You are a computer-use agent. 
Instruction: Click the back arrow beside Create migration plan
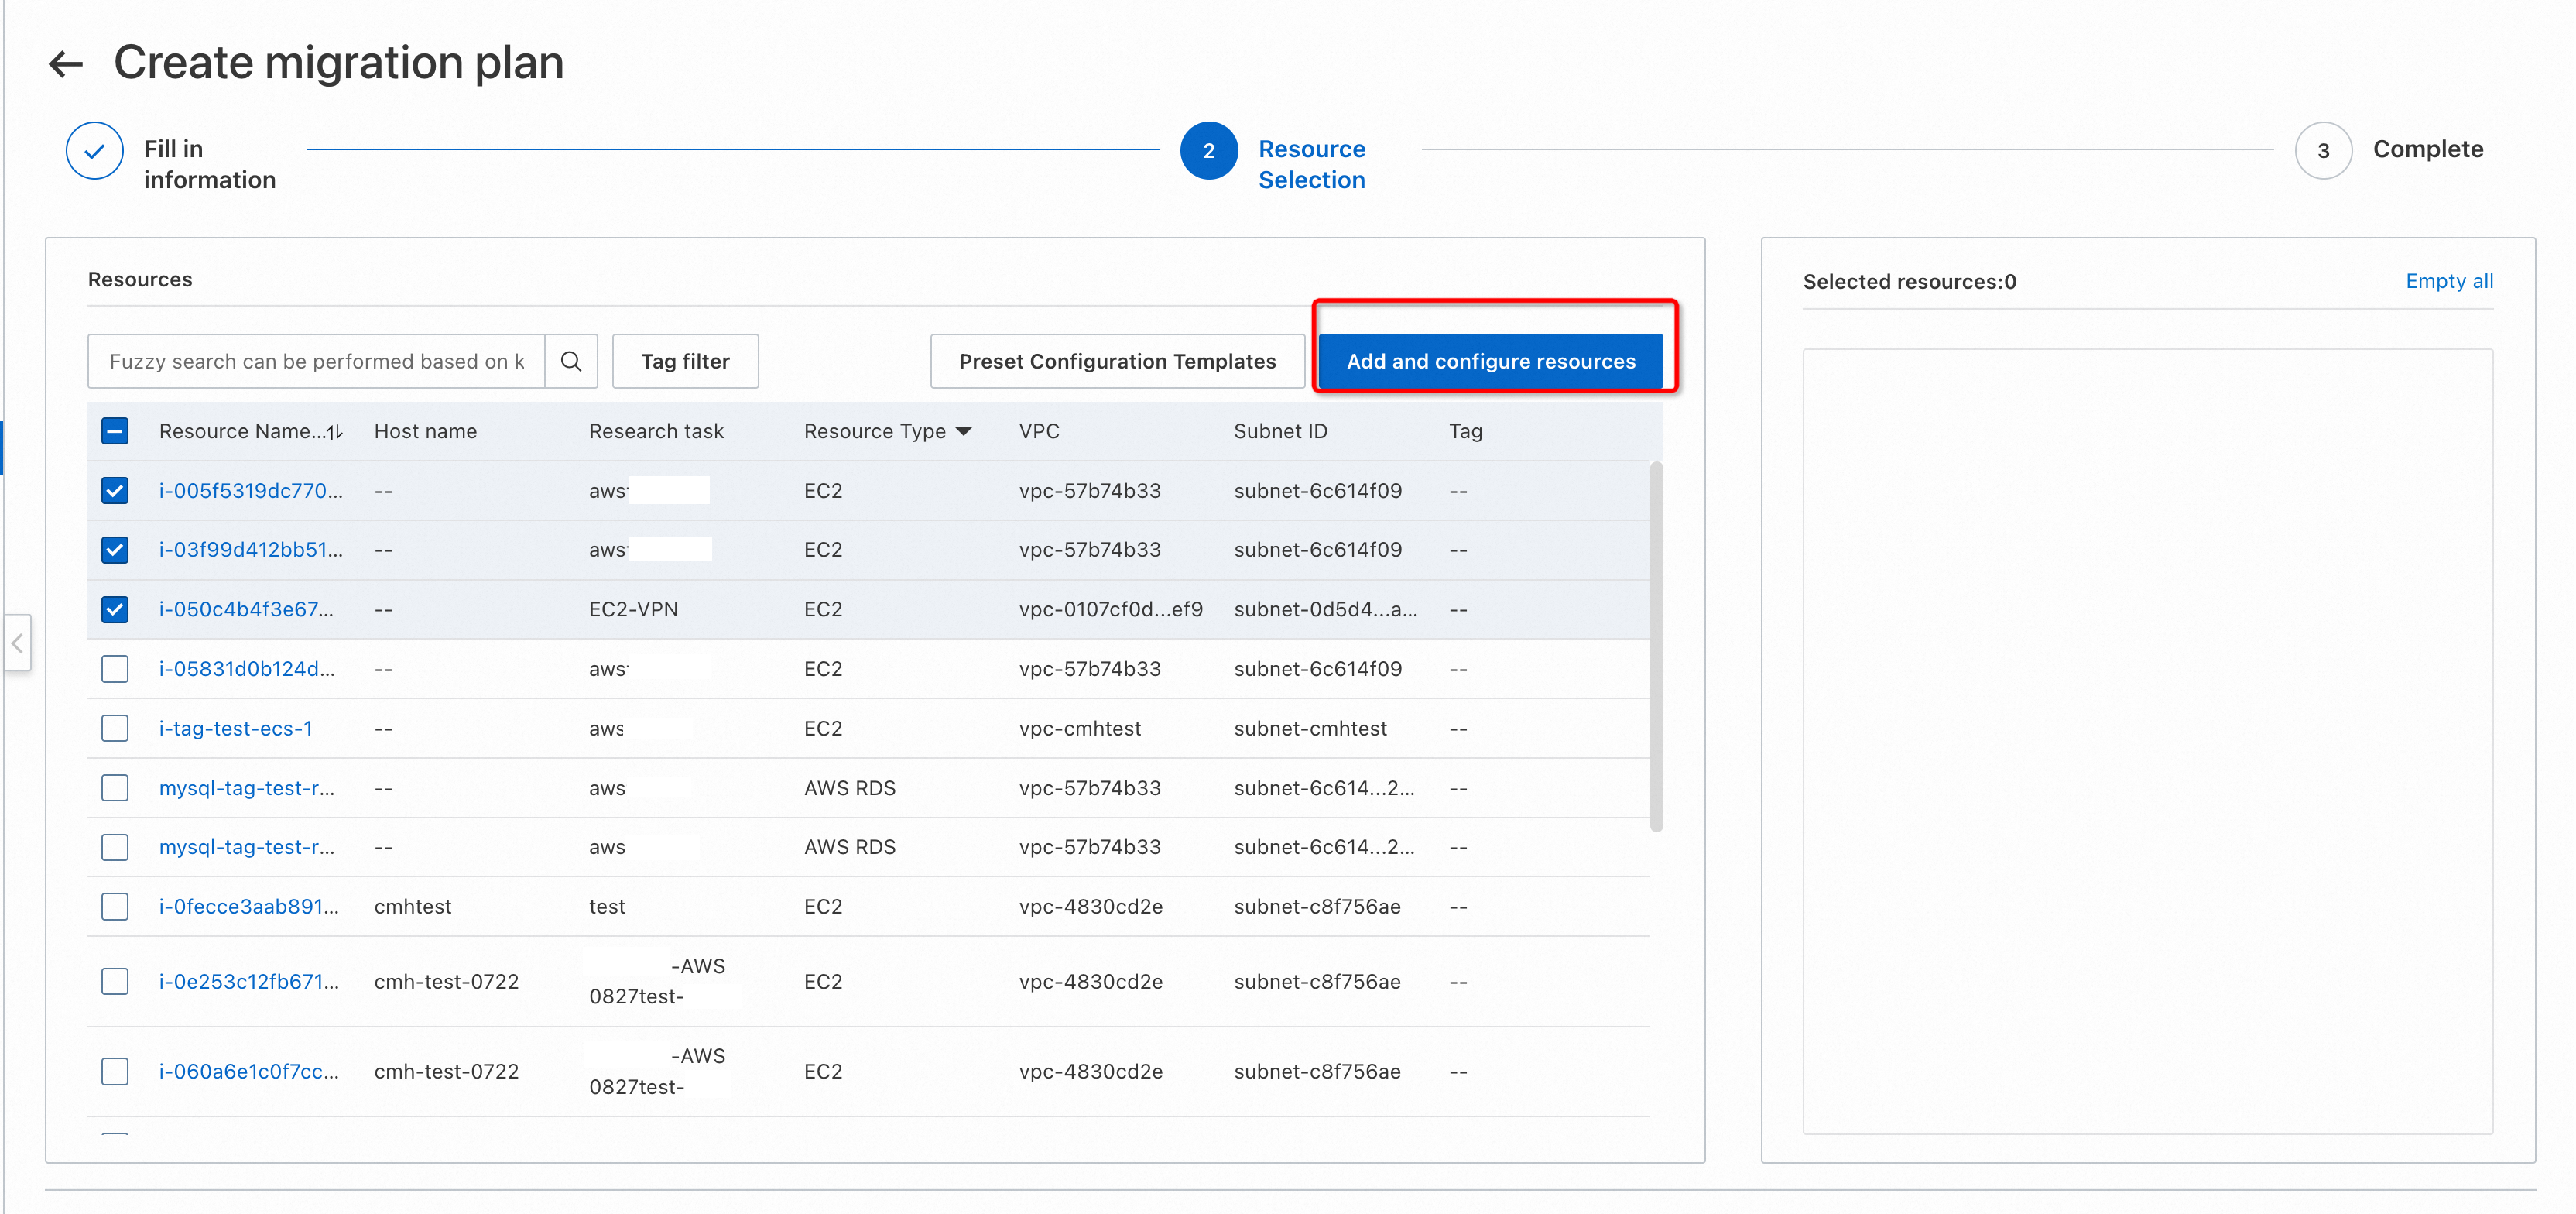[66, 64]
